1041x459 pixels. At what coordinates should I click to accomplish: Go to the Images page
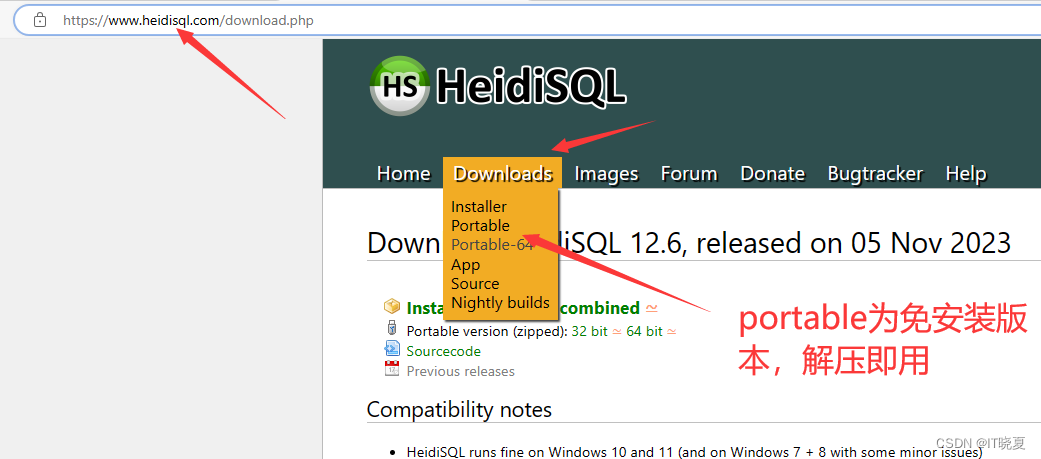(606, 174)
